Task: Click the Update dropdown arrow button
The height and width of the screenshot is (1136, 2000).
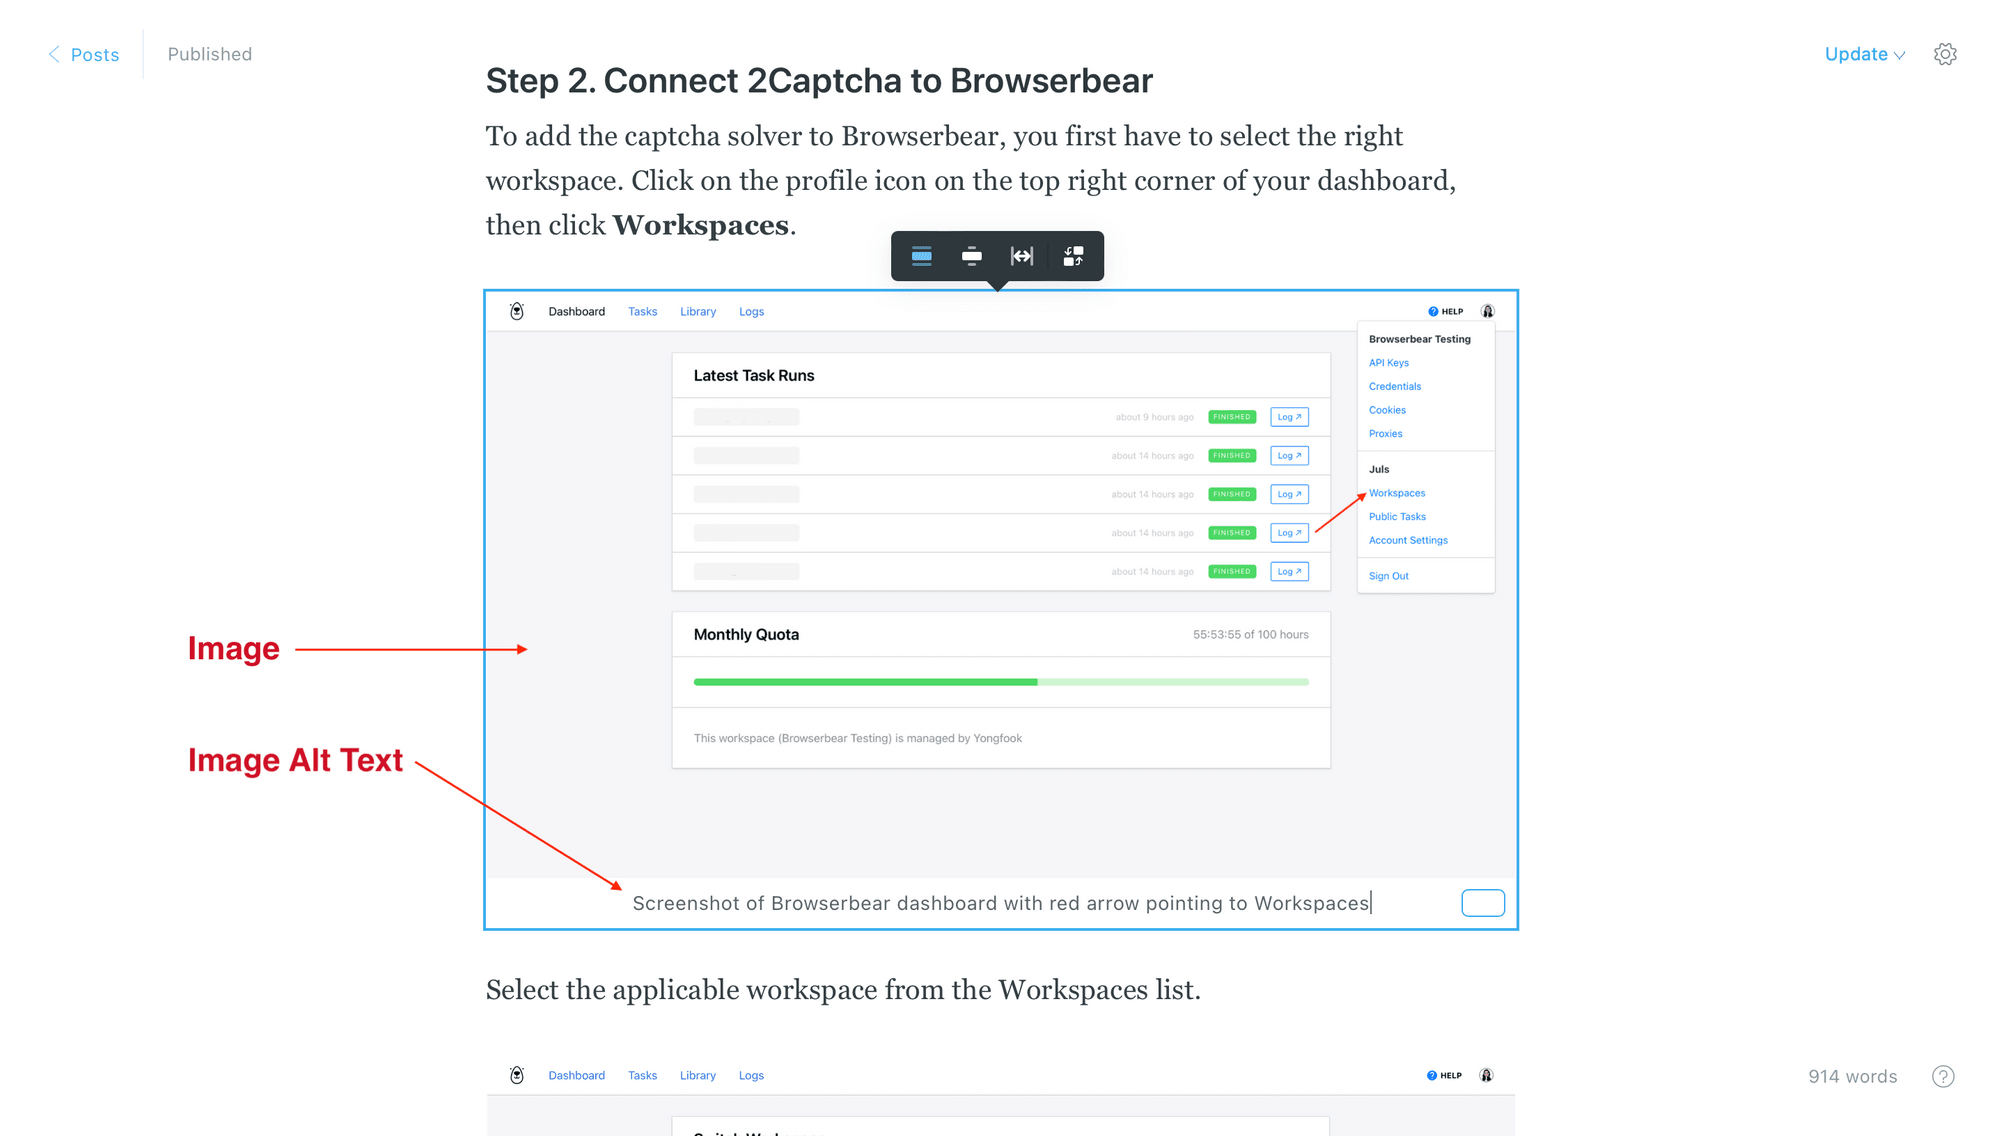Action: pos(1901,55)
